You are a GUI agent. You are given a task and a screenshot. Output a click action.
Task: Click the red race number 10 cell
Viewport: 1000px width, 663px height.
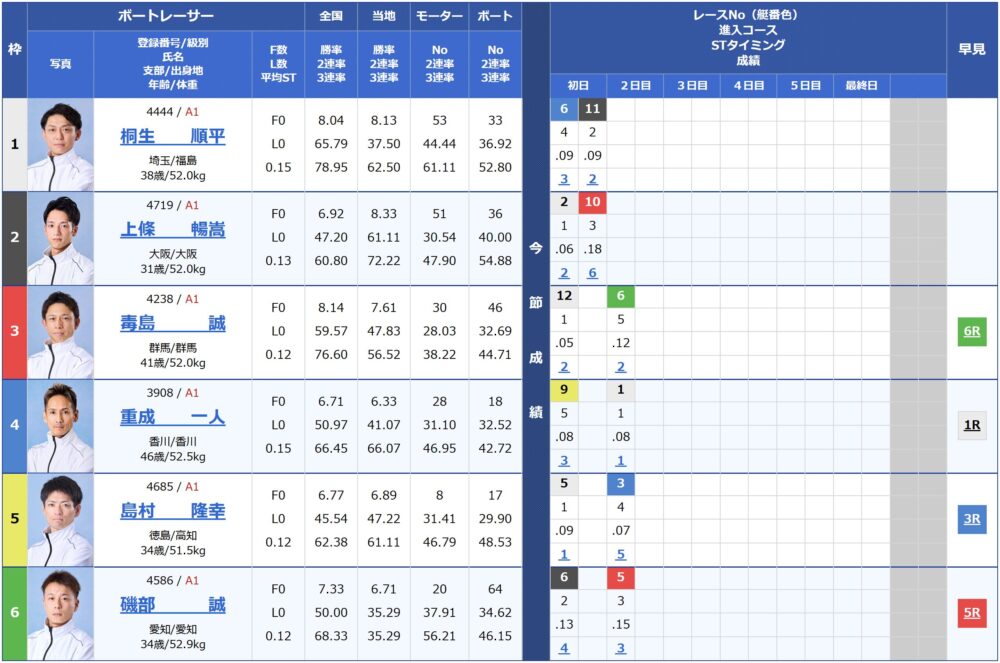[x=592, y=202]
